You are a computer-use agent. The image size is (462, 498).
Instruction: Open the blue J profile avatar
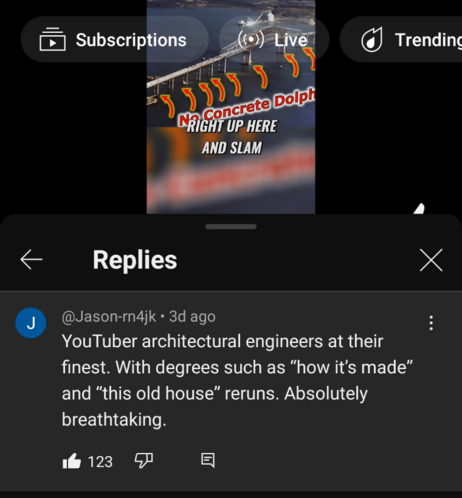31,323
